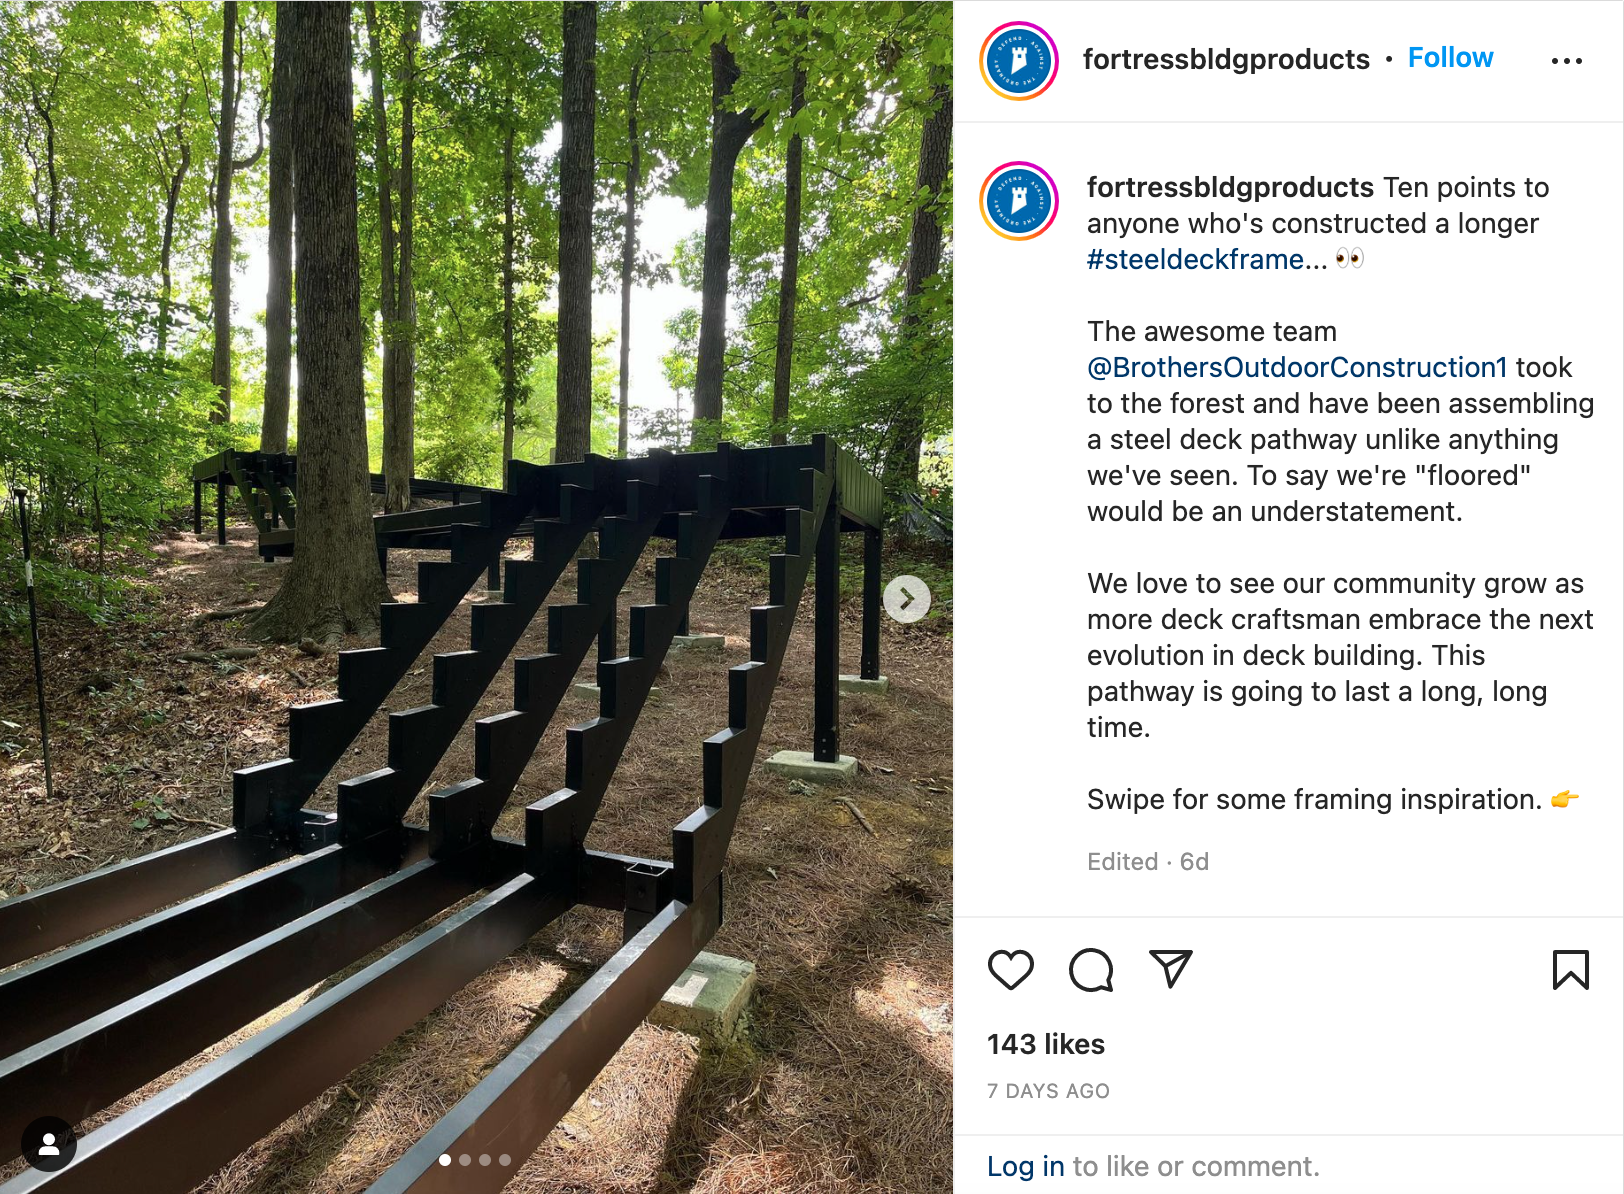This screenshot has width=1624, height=1194.
Task: Open comments via the speech bubble icon
Action: tap(1090, 969)
